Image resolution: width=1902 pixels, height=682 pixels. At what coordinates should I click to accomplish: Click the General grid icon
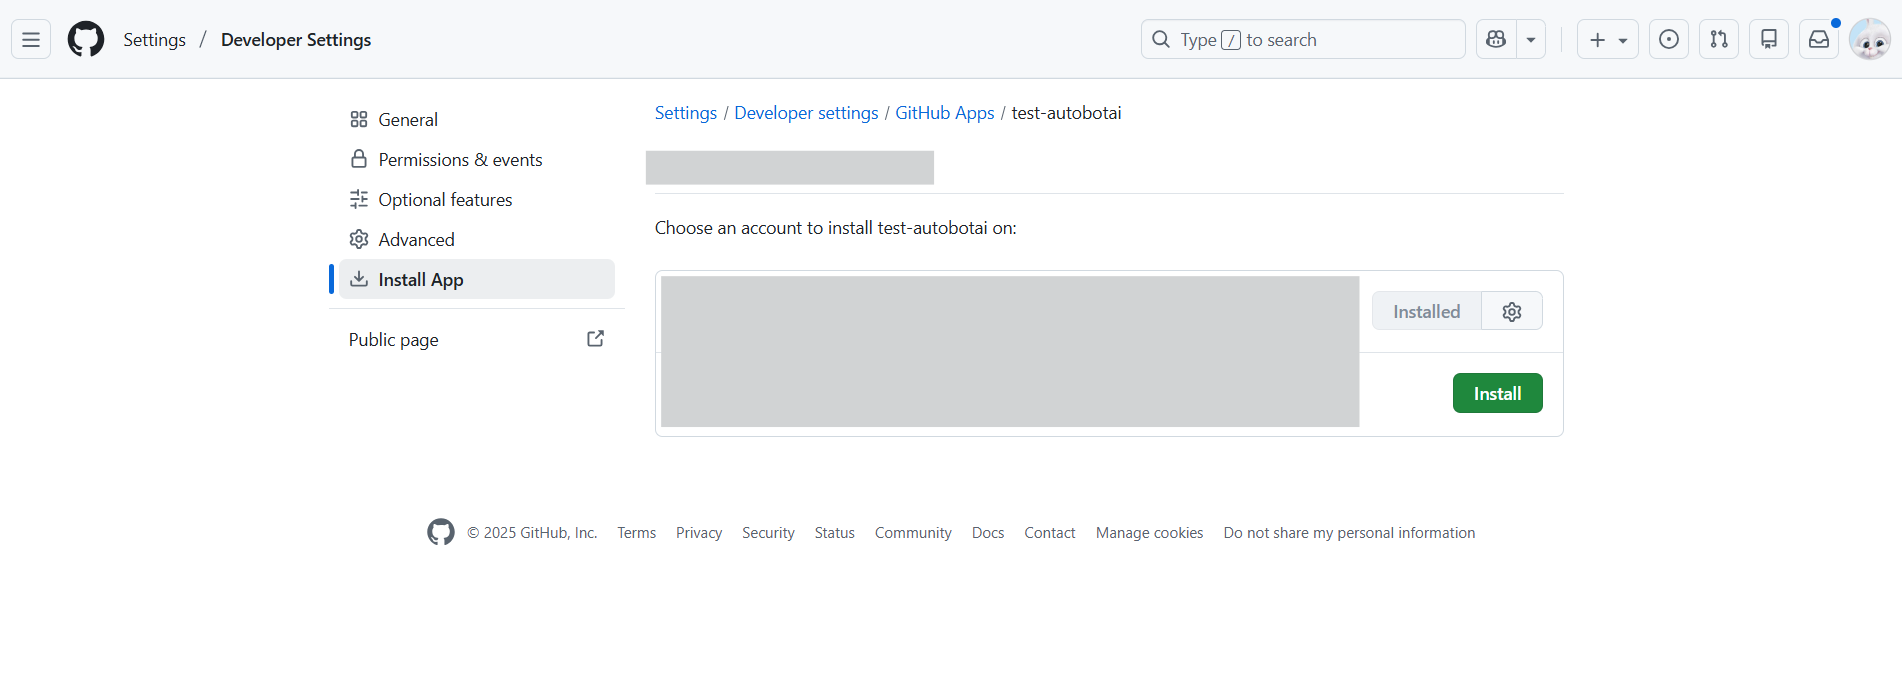click(359, 119)
